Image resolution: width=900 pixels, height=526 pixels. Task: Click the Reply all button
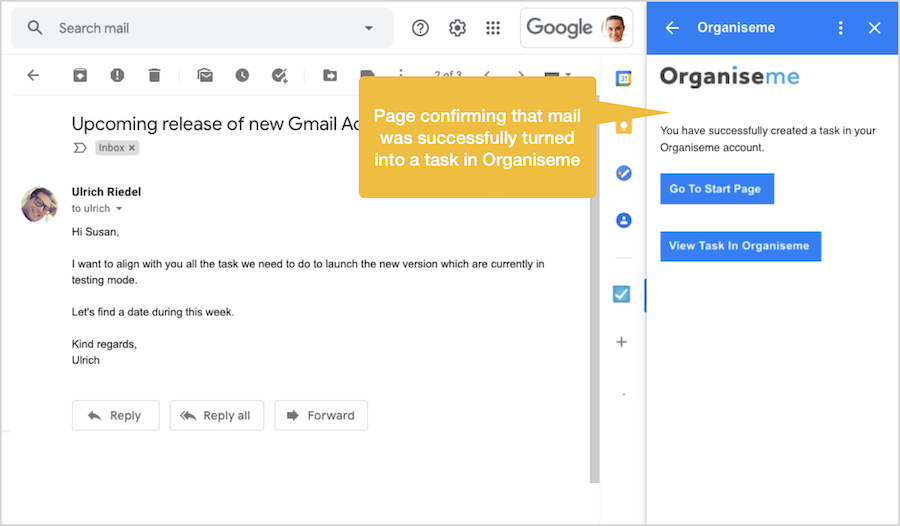pyautogui.click(x=216, y=415)
